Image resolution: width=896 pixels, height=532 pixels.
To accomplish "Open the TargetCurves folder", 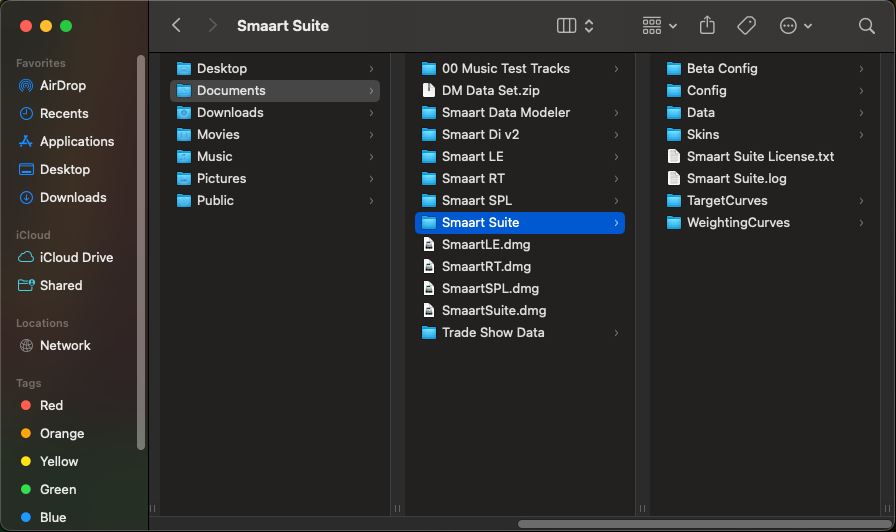I will click(x=765, y=201).
